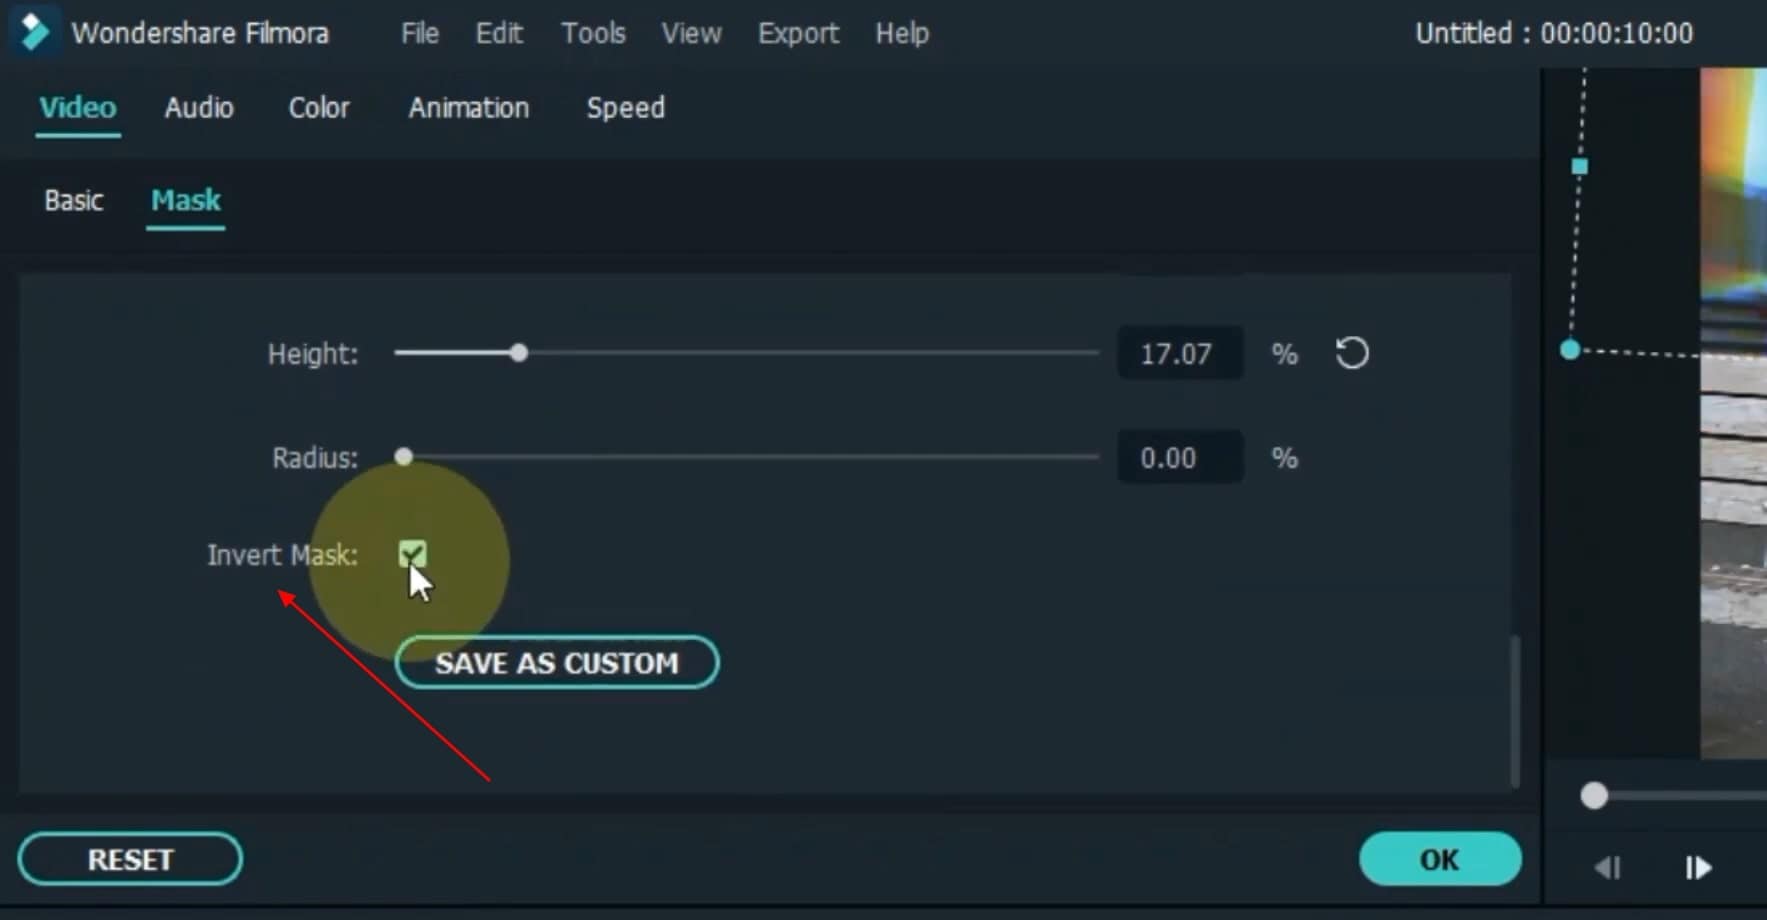This screenshot has width=1767, height=920.
Task: Click the preview video image
Action: point(1734,412)
